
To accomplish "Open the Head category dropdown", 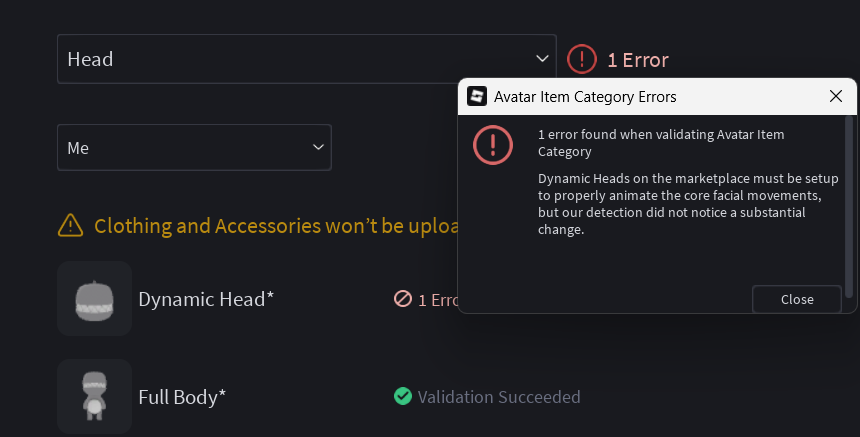I will (306, 59).
